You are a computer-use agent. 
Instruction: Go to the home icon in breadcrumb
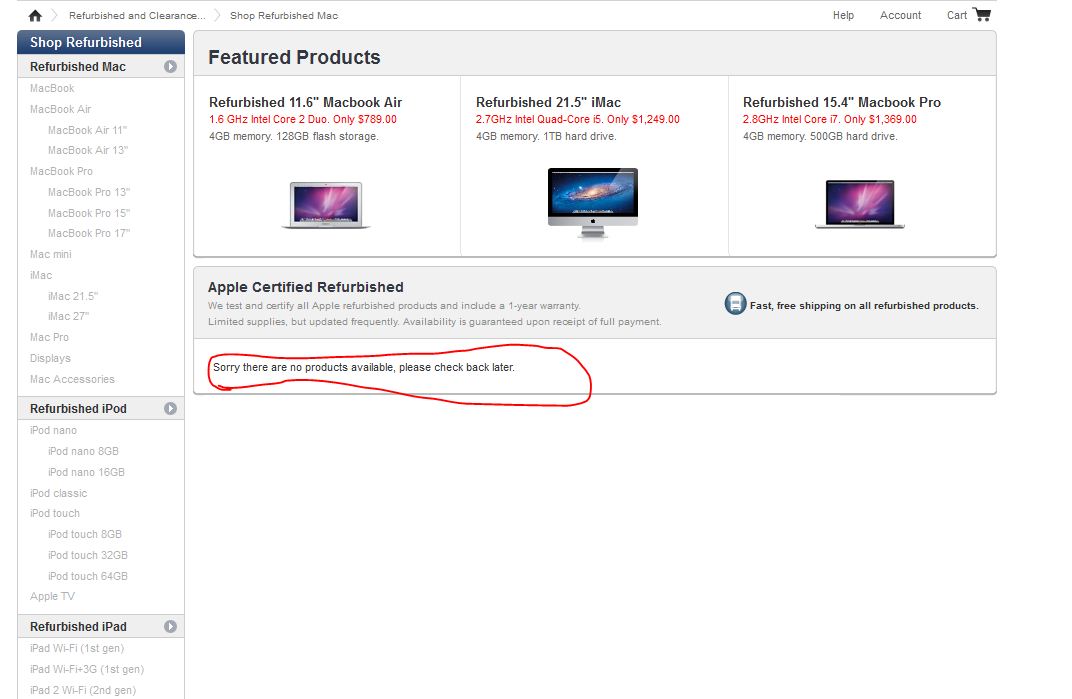pyautogui.click(x=35, y=15)
